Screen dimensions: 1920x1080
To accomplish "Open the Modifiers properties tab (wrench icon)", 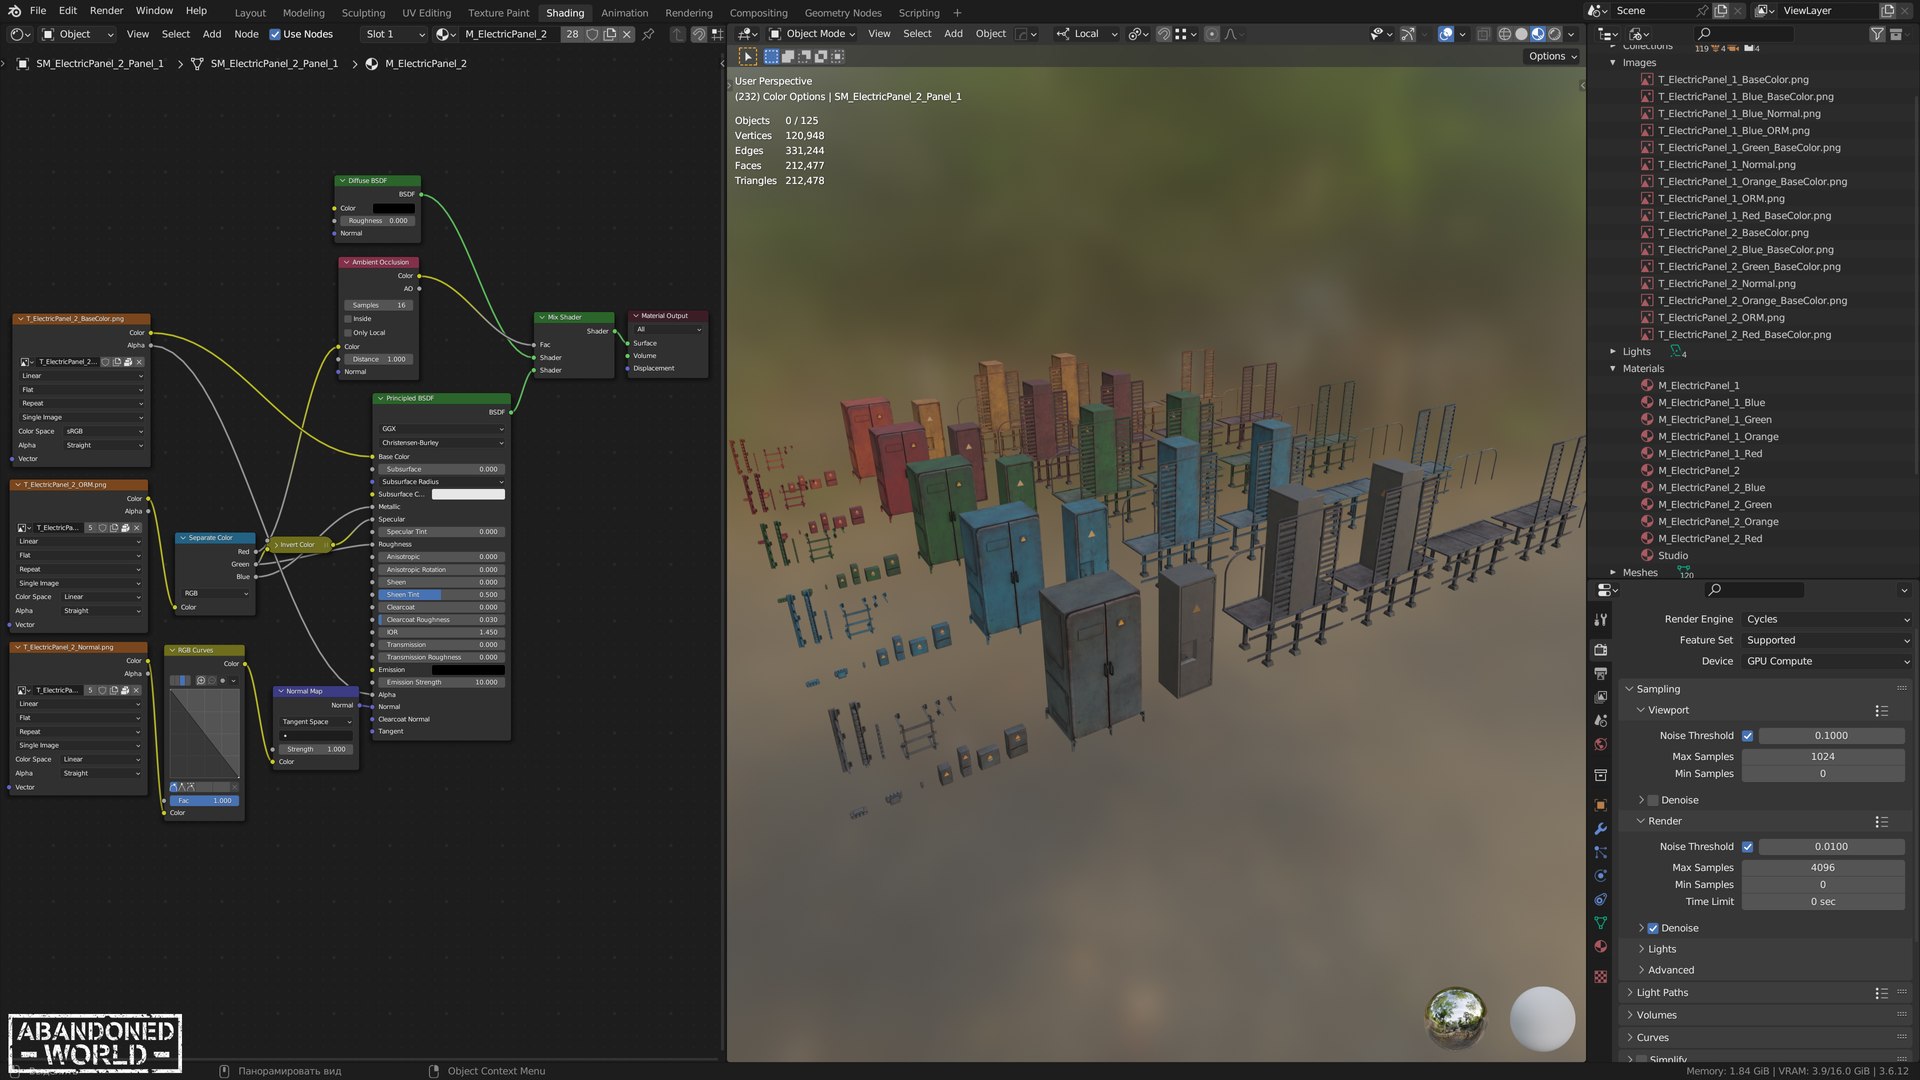I will [x=1600, y=828].
